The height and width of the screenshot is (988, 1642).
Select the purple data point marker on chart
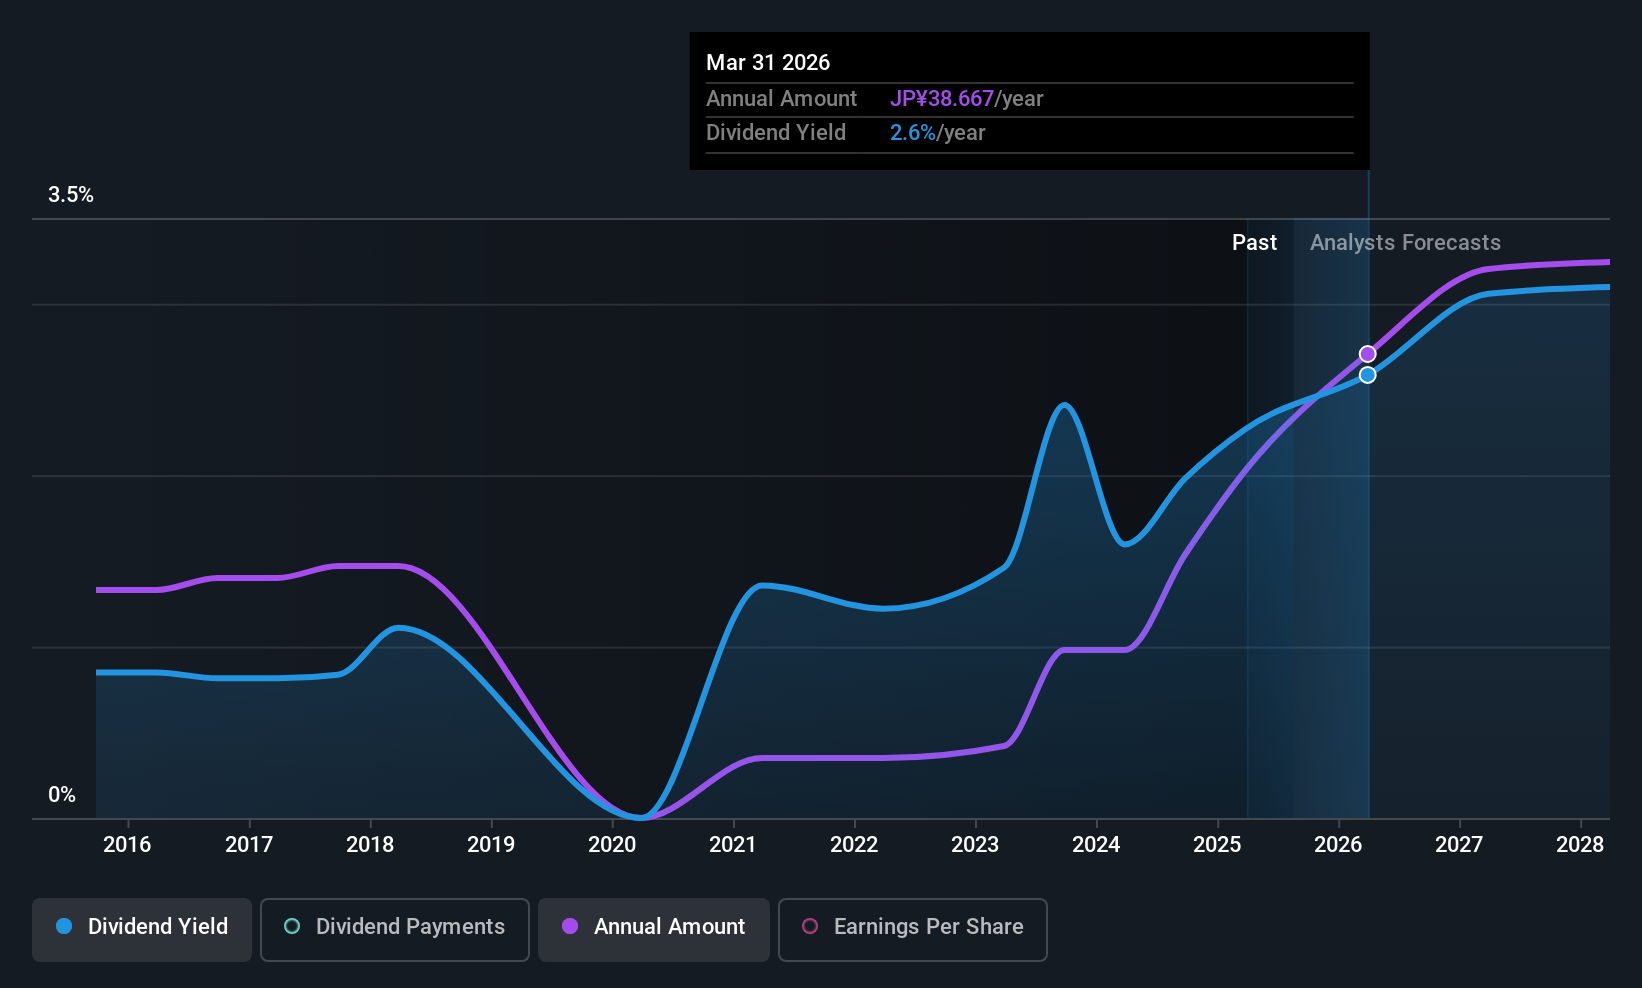click(x=1368, y=354)
